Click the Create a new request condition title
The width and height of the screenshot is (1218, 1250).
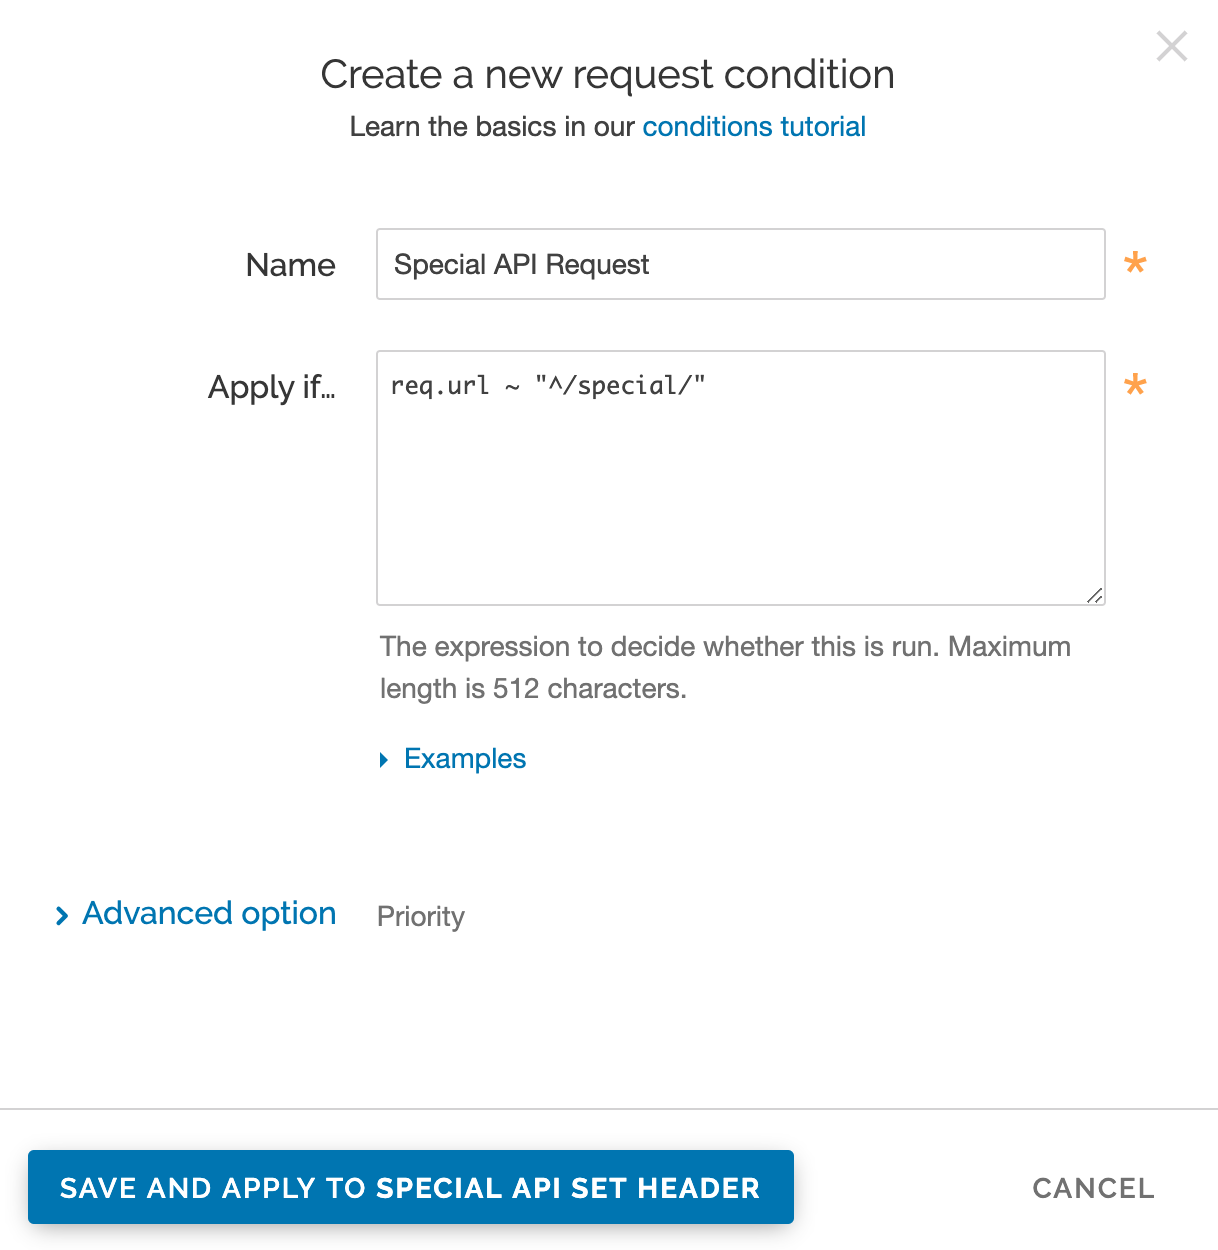tap(608, 74)
